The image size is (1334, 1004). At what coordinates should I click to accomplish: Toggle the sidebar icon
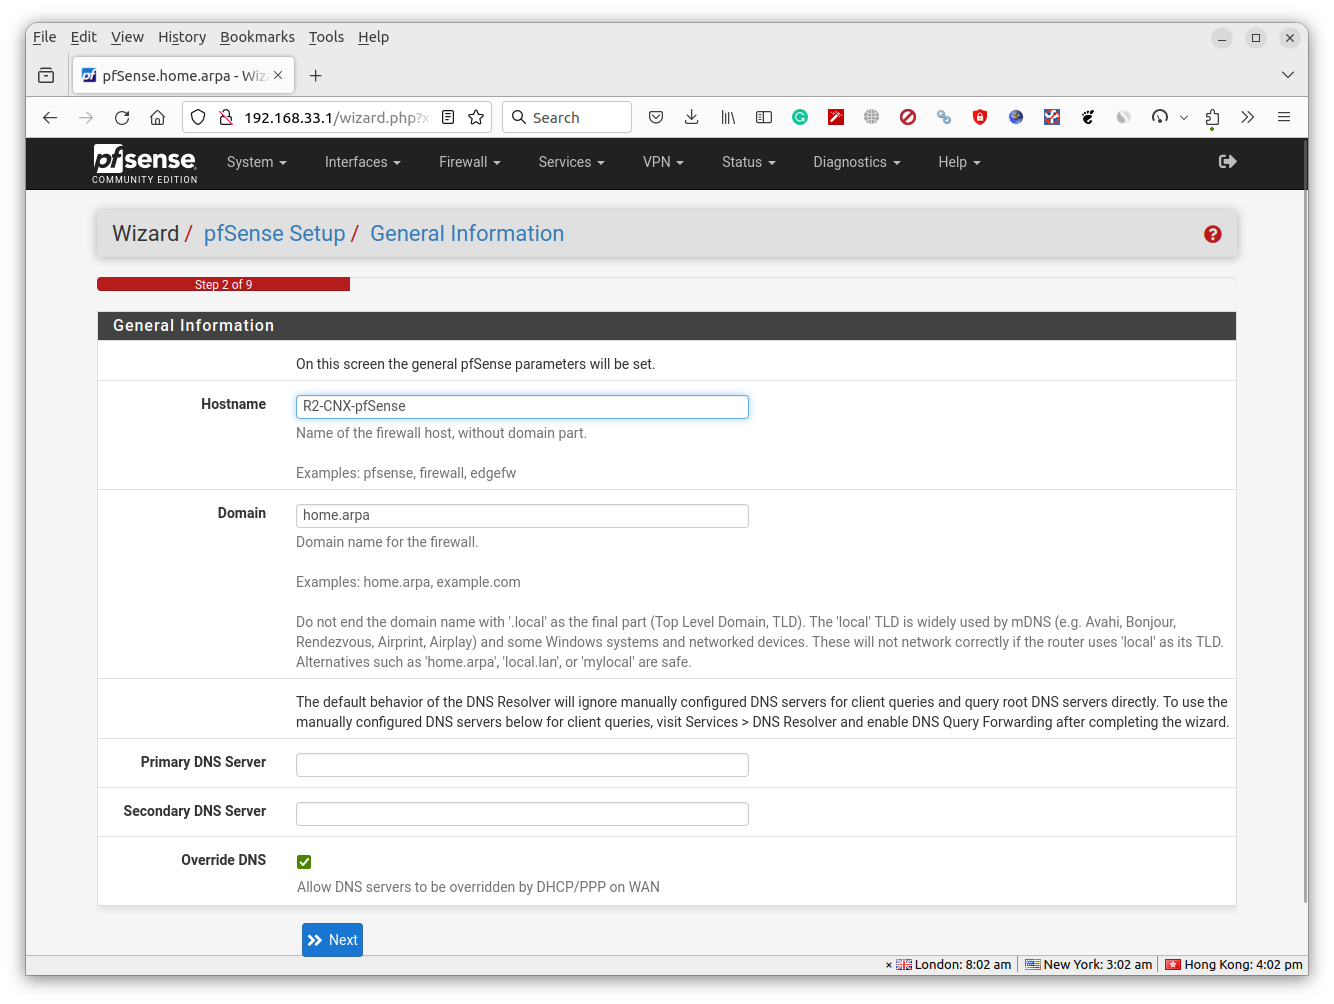click(764, 117)
